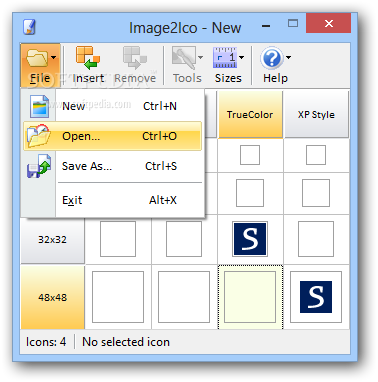Choose Save As... menu entry
378x382 pixels.
point(113,166)
